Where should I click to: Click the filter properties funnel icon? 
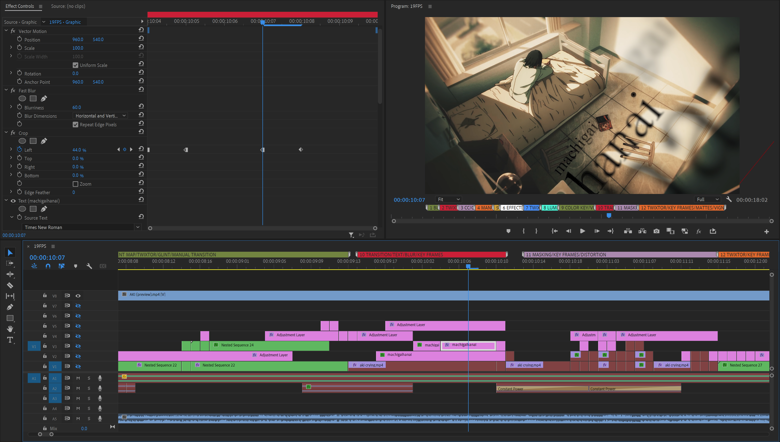coord(351,235)
